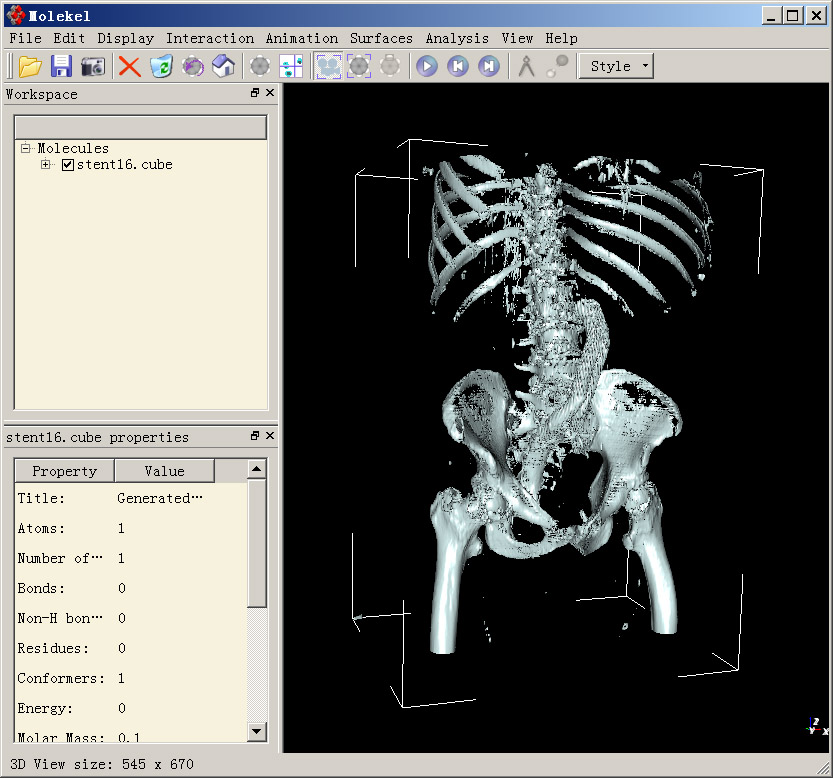The height and width of the screenshot is (778, 833).
Task: Select the Residues: property row
Action: click(131, 648)
